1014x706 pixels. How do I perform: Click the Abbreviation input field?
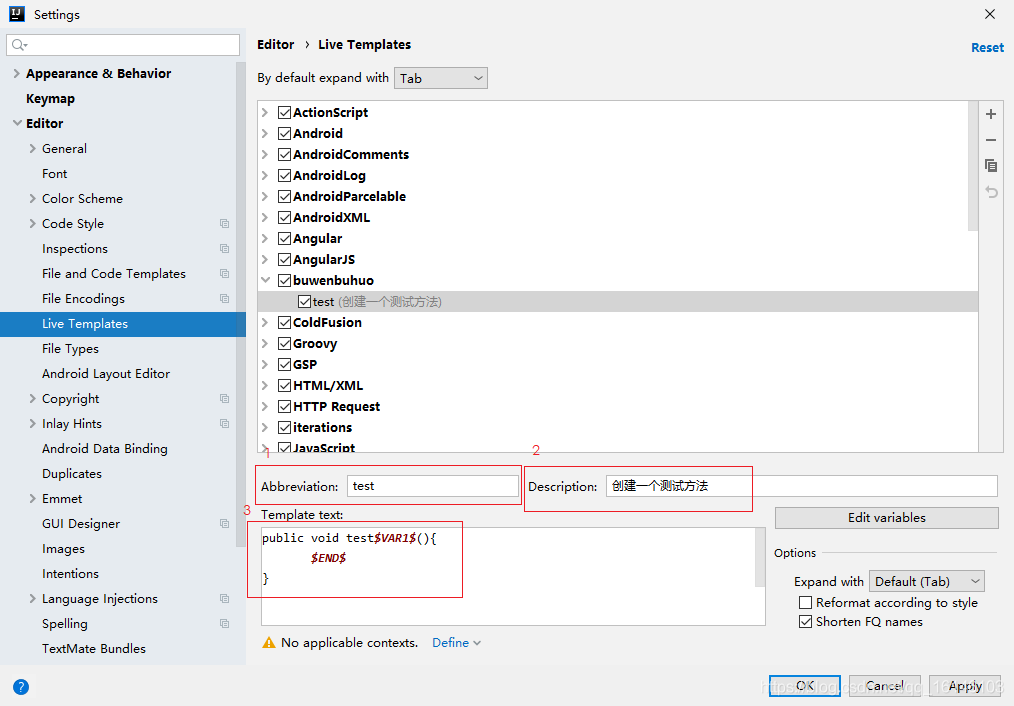[x=433, y=486]
